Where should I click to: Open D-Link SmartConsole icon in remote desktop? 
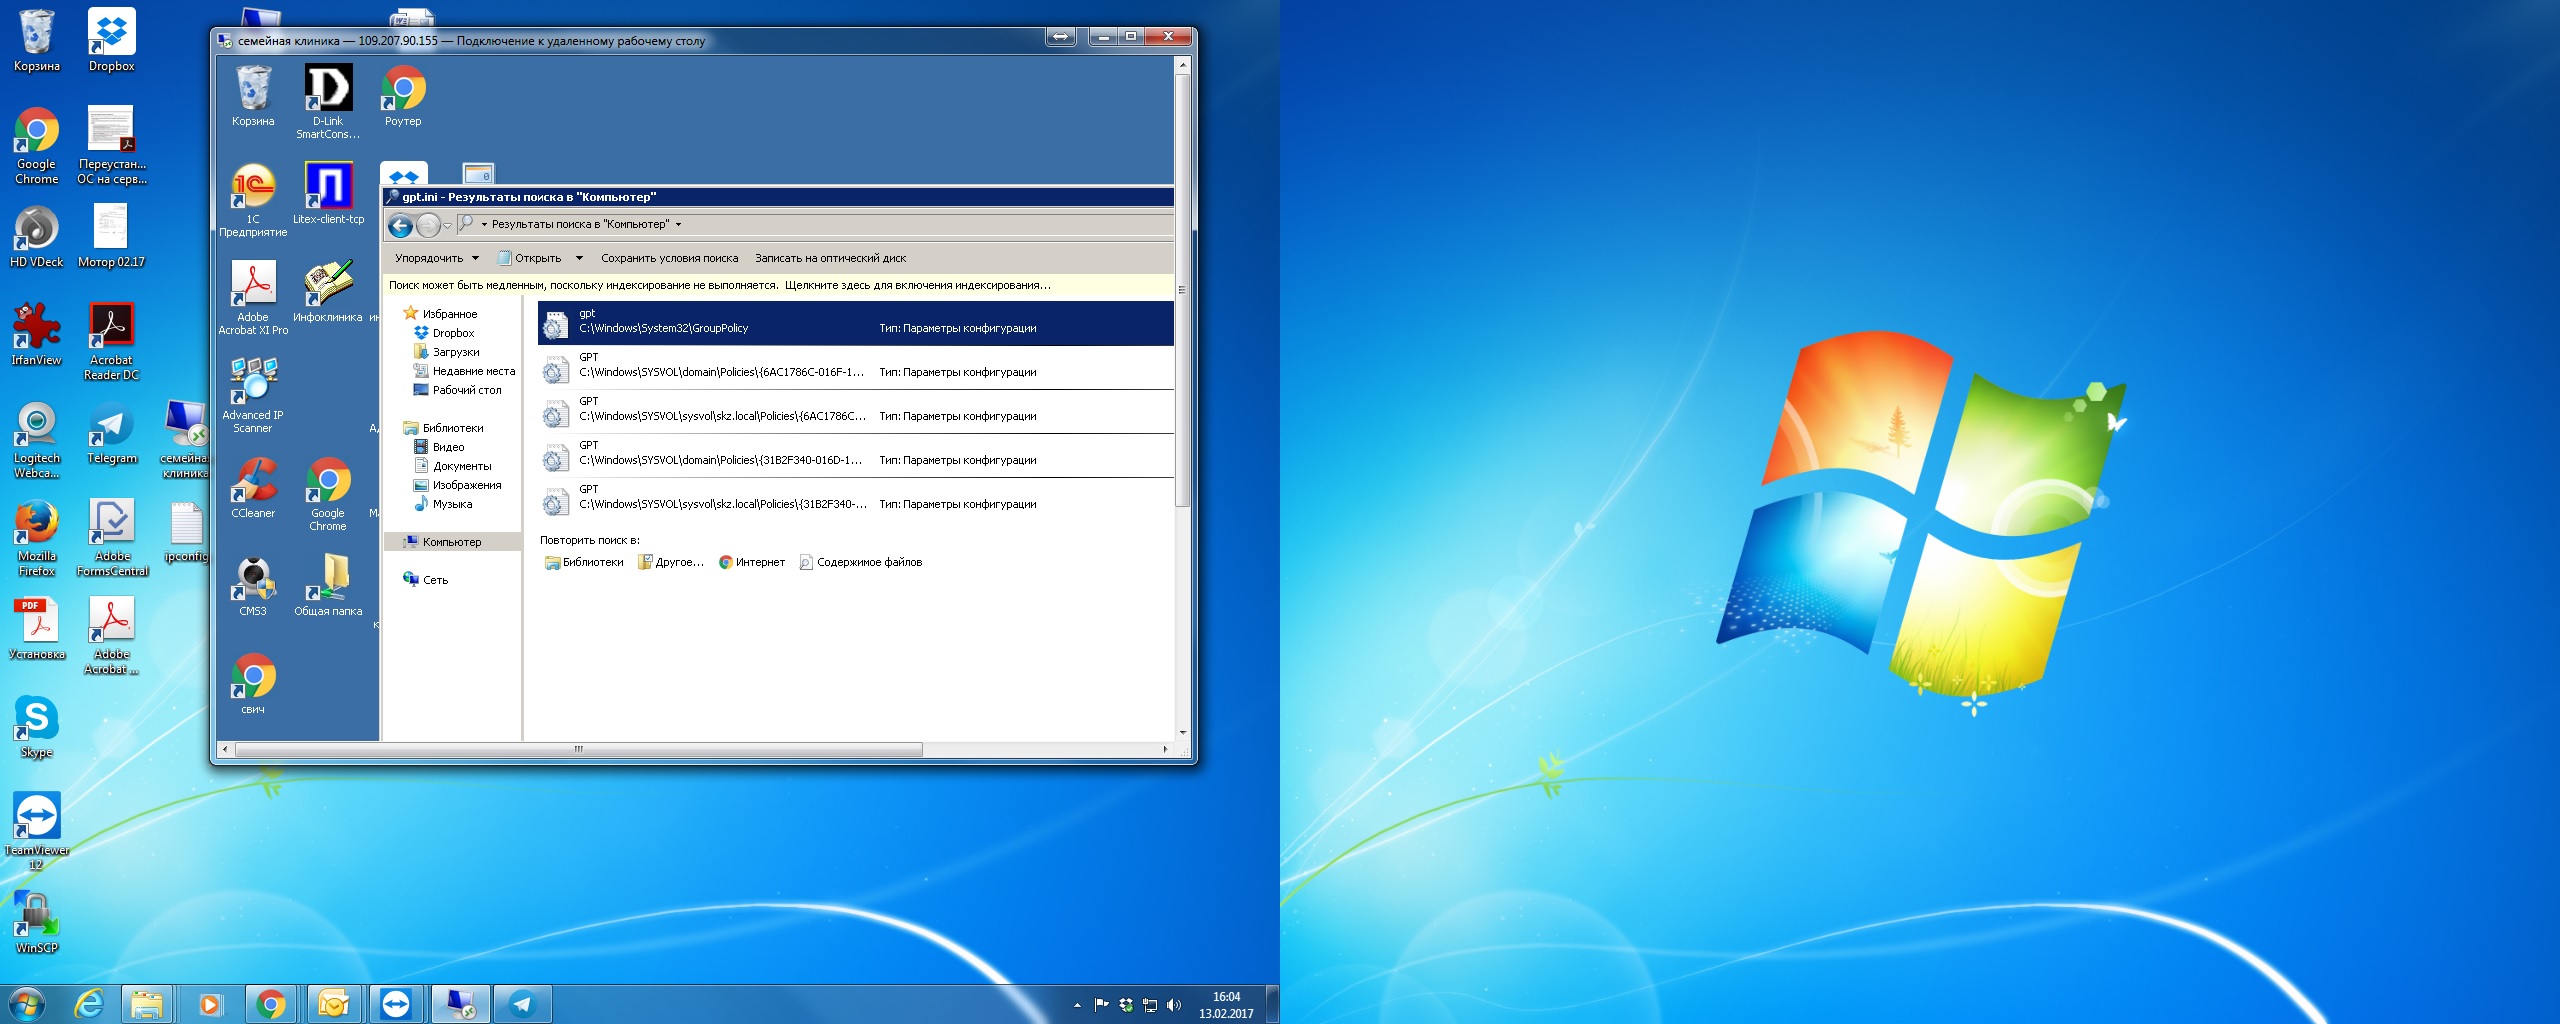328,101
